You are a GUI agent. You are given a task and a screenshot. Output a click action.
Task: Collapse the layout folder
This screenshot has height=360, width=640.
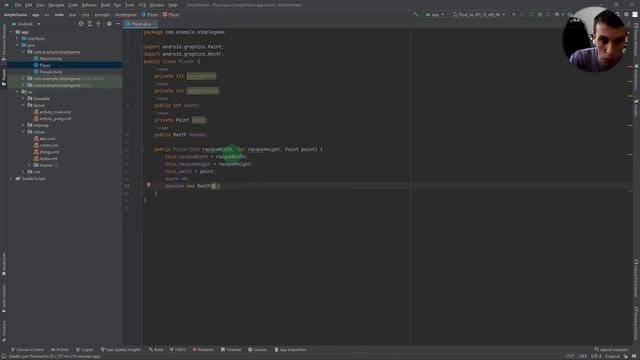[23, 105]
